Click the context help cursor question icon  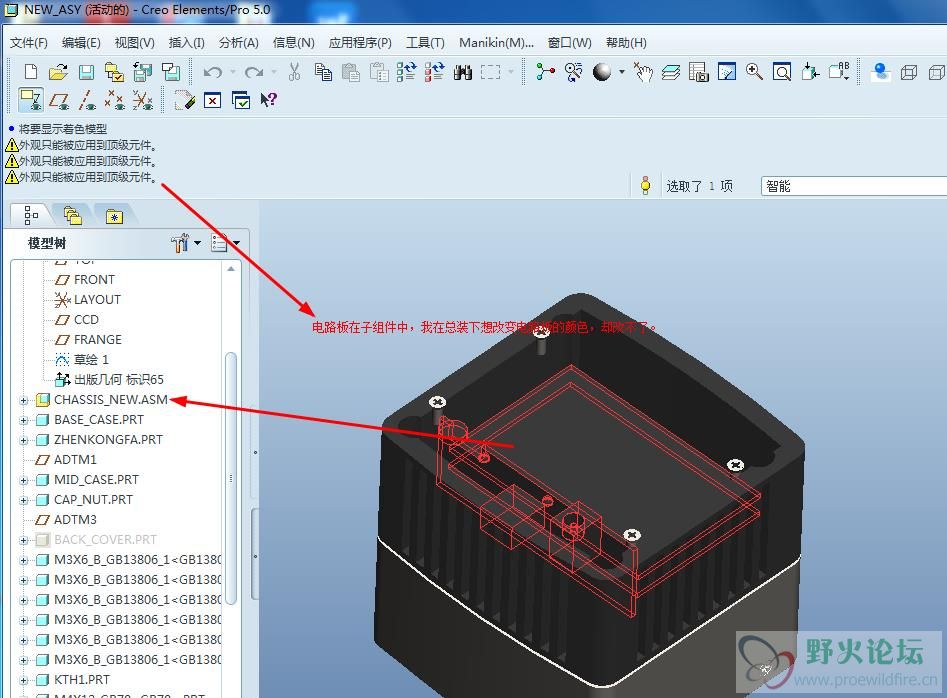(268, 100)
